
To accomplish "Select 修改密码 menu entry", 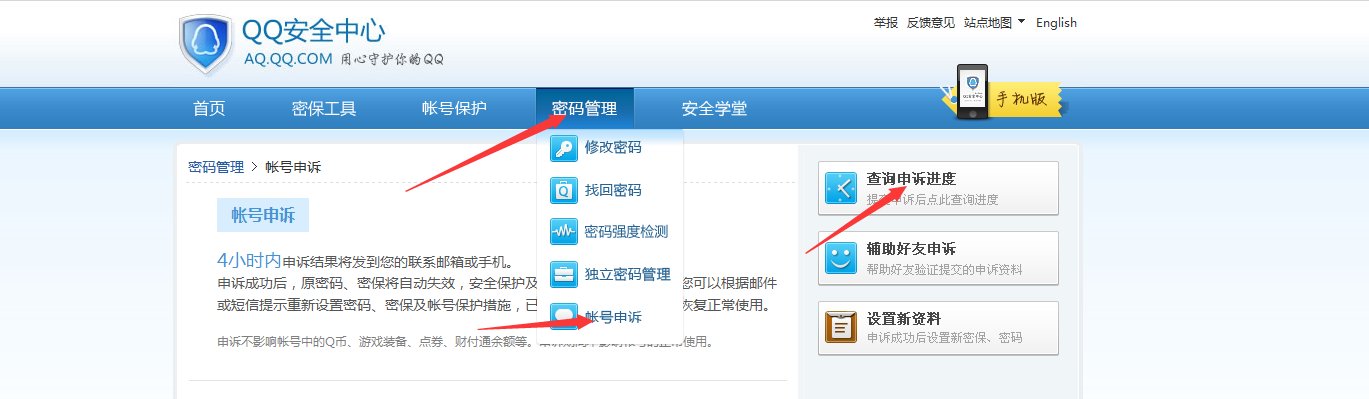I will pyautogui.click(x=613, y=148).
